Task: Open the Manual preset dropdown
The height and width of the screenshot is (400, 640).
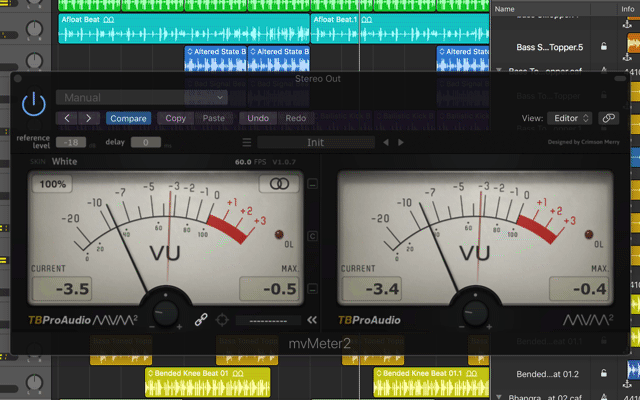Action: [x=142, y=98]
